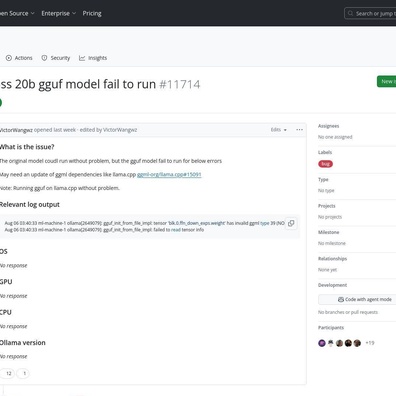Screen dimensions: 396x396
Task: Open the Edits history dropdown
Action: (279, 130)
